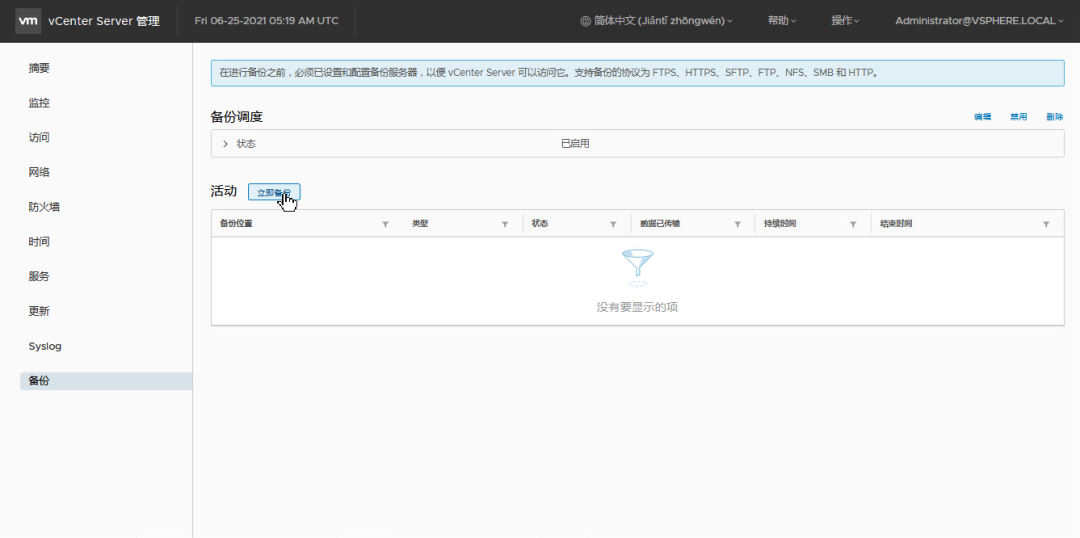
Task: Click the vCenter Server 管理 title
Action: (104, 21)
